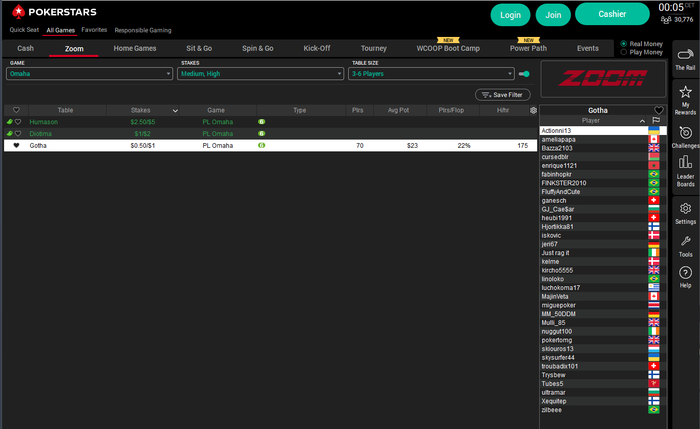Open The Rail sidebar panel
The image size is (700, 429).
click(x=685, y=59)
